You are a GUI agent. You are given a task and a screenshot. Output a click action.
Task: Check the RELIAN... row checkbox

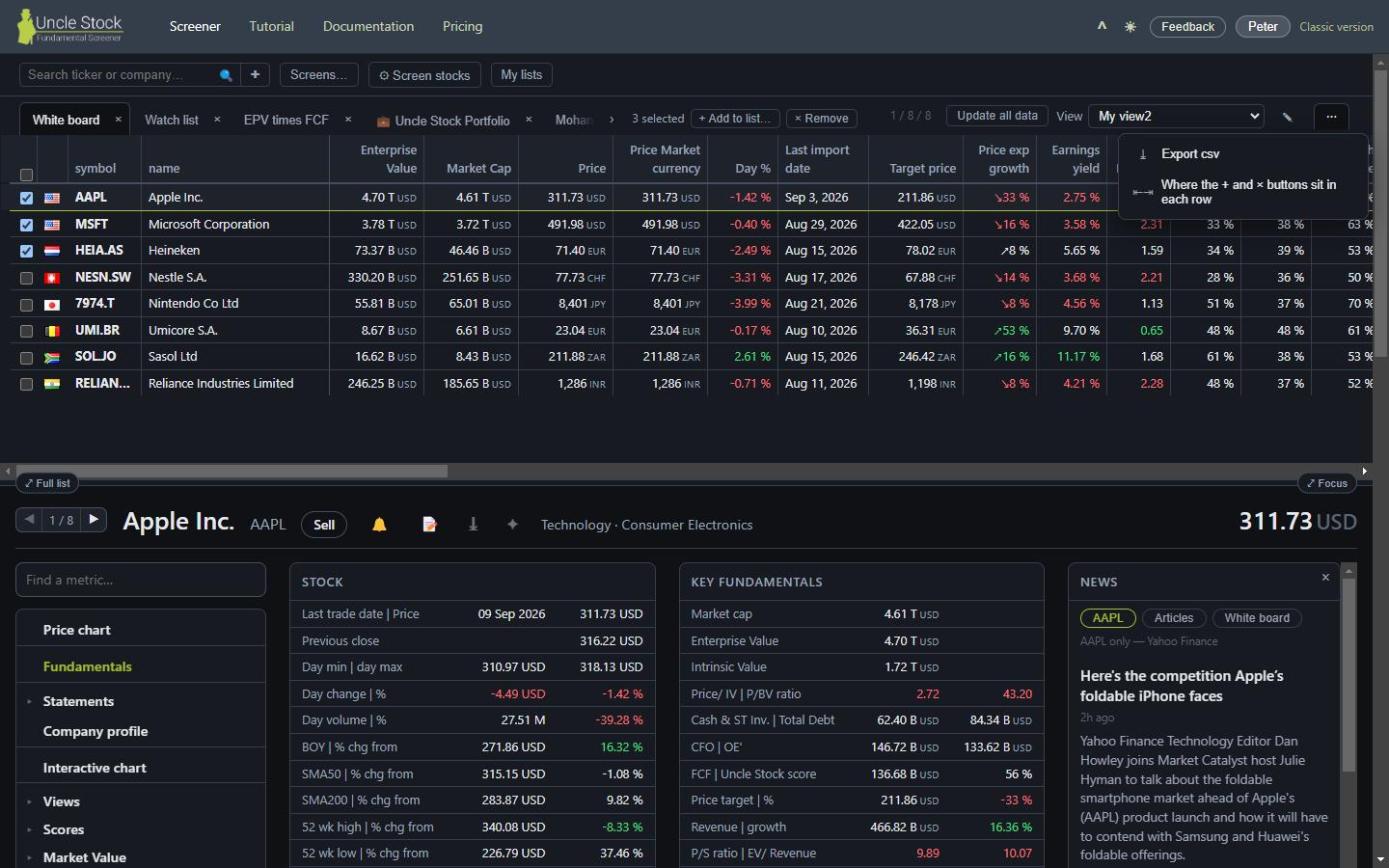[x=26, y=384]
